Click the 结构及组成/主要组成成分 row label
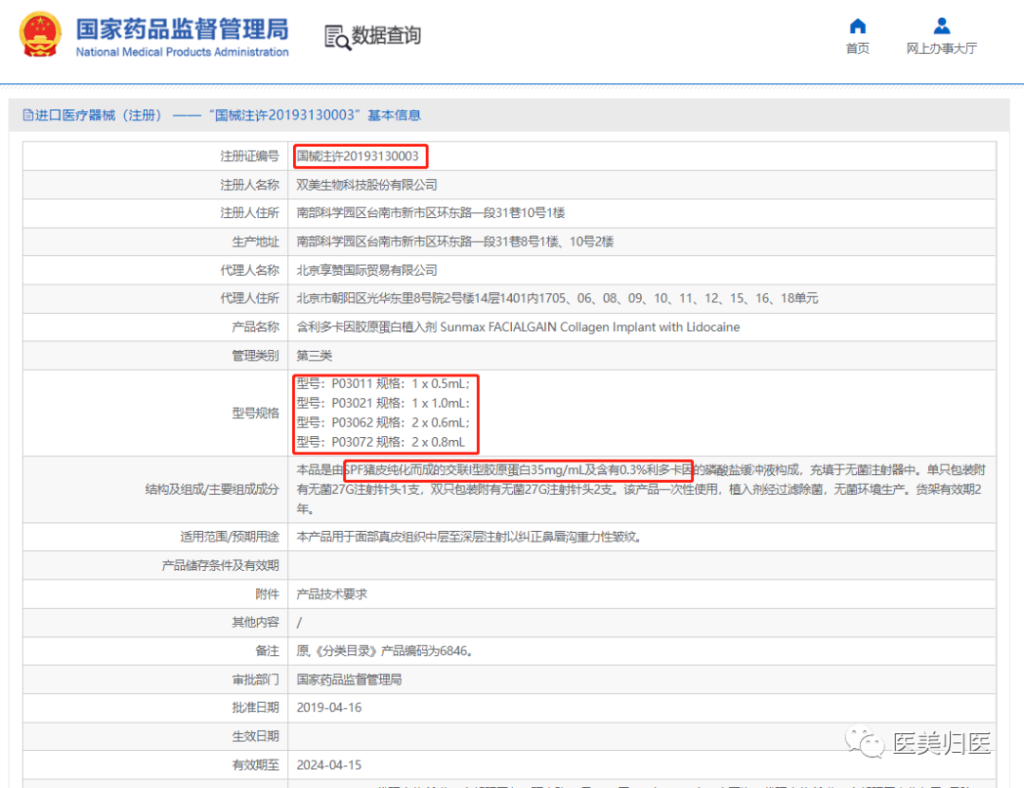Screen dimensions: 1024x788 tap(212, 490)
